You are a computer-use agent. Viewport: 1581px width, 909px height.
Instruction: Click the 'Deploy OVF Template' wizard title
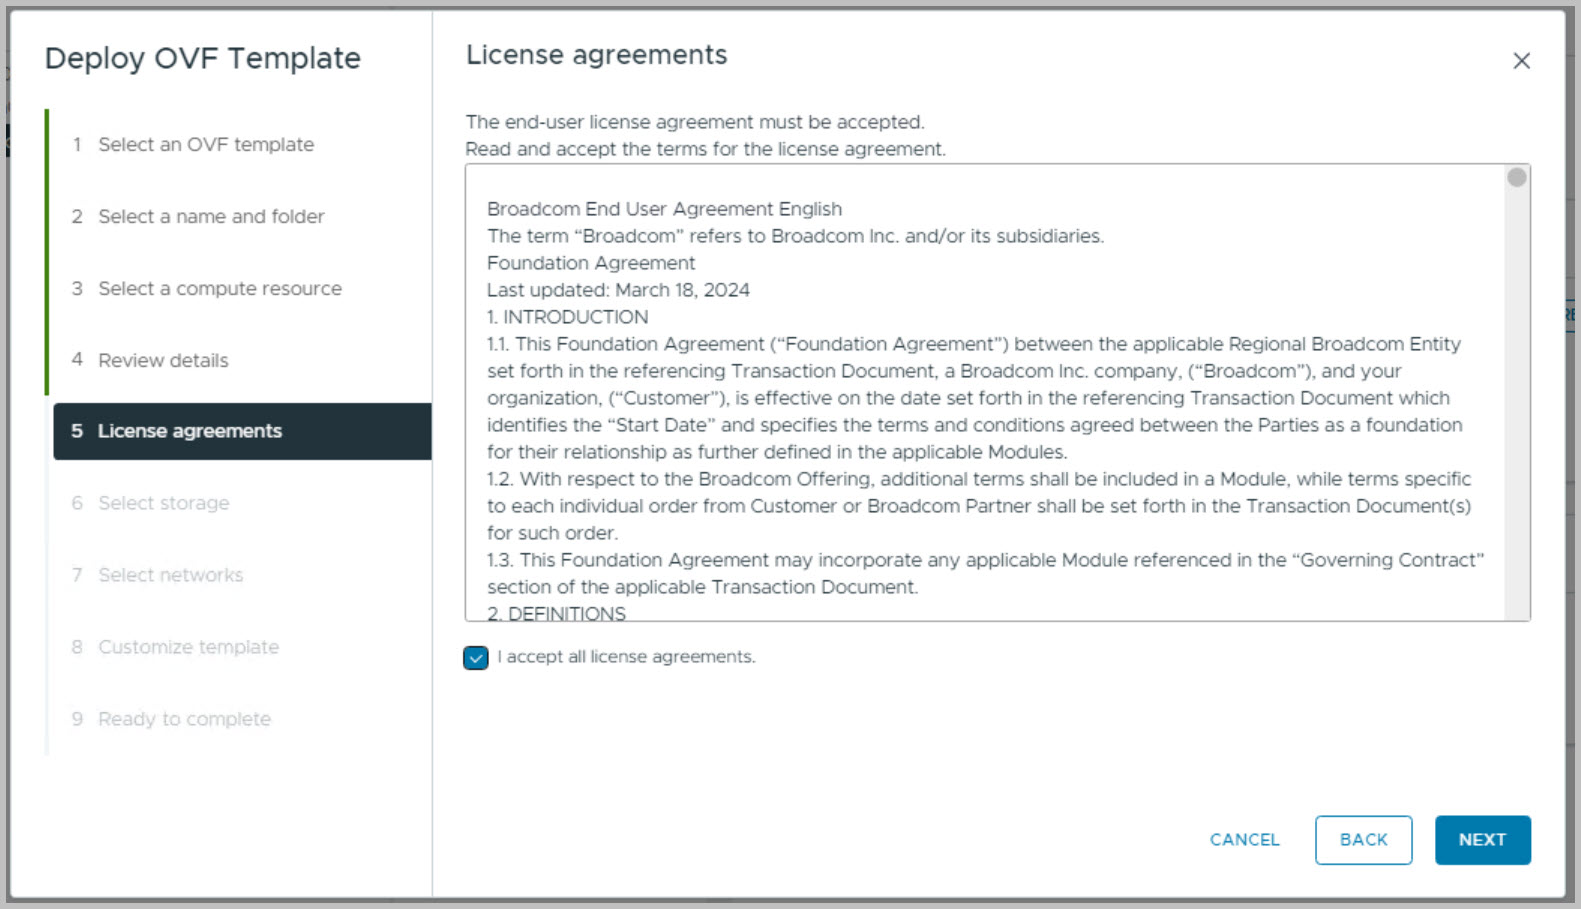pyautogui.click(x=202, y=58)
